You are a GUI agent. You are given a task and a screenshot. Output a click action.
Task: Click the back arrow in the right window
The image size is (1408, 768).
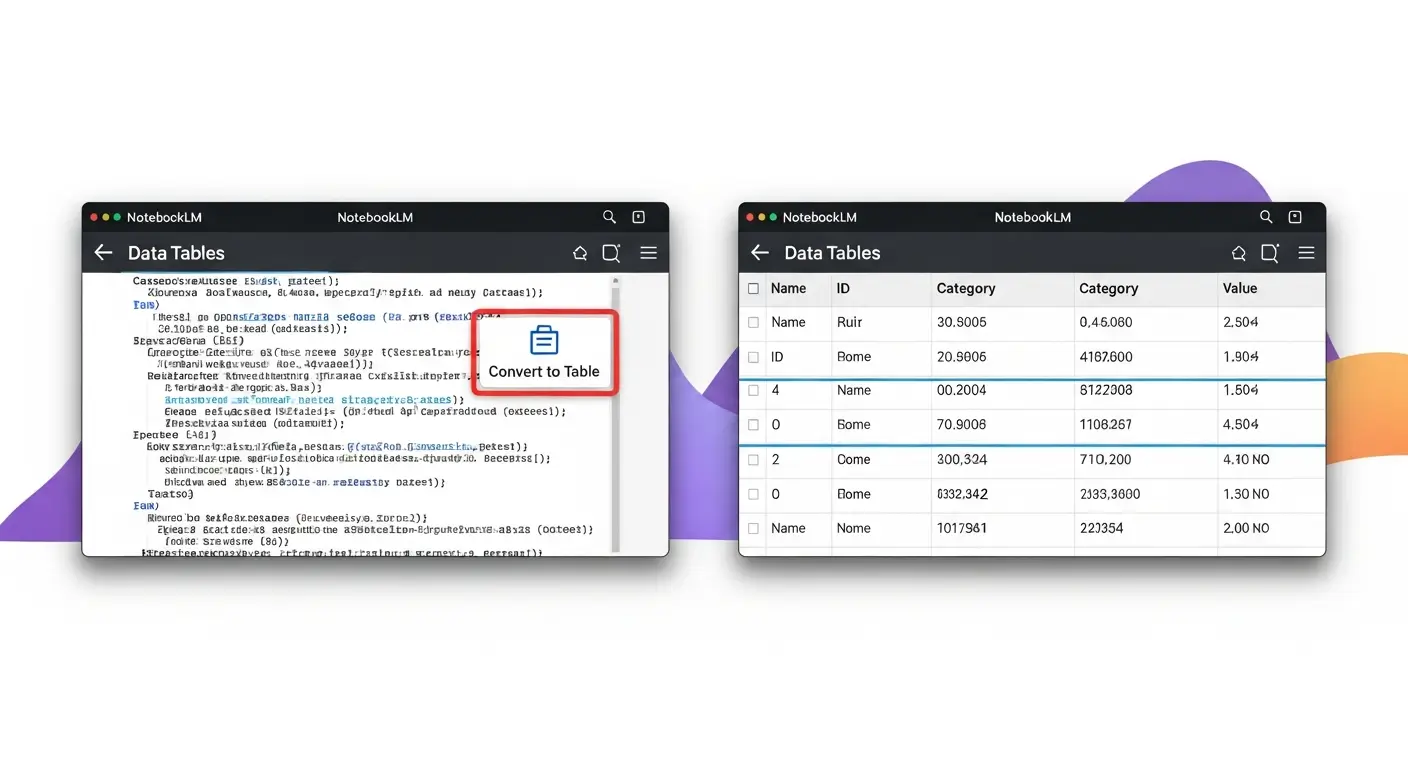(x=760, y=253)
